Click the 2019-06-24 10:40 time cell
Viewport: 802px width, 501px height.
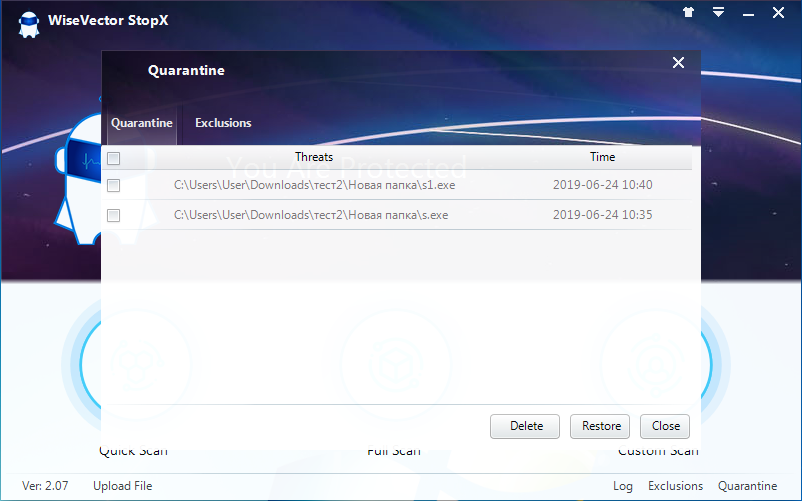603,185
